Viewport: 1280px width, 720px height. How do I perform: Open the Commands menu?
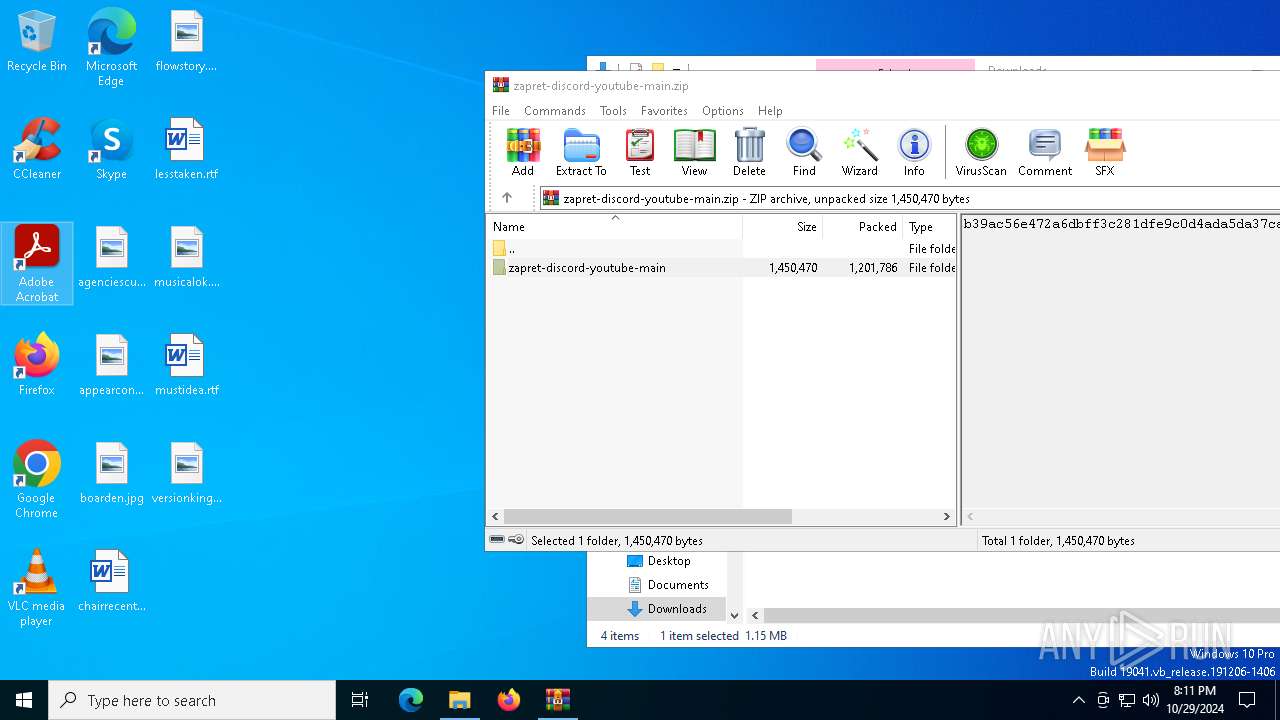pyautogui.click(x=555, y=111)
